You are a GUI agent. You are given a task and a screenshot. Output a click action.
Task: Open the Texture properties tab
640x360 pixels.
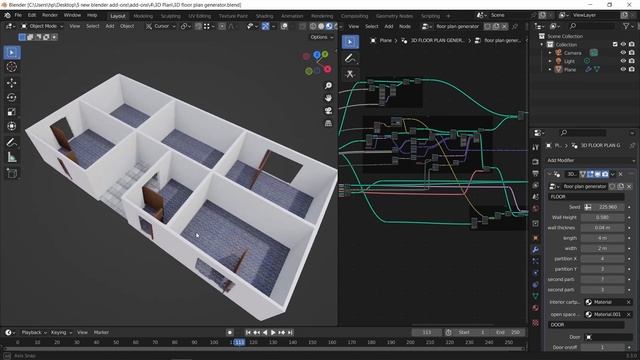(536, 323)
